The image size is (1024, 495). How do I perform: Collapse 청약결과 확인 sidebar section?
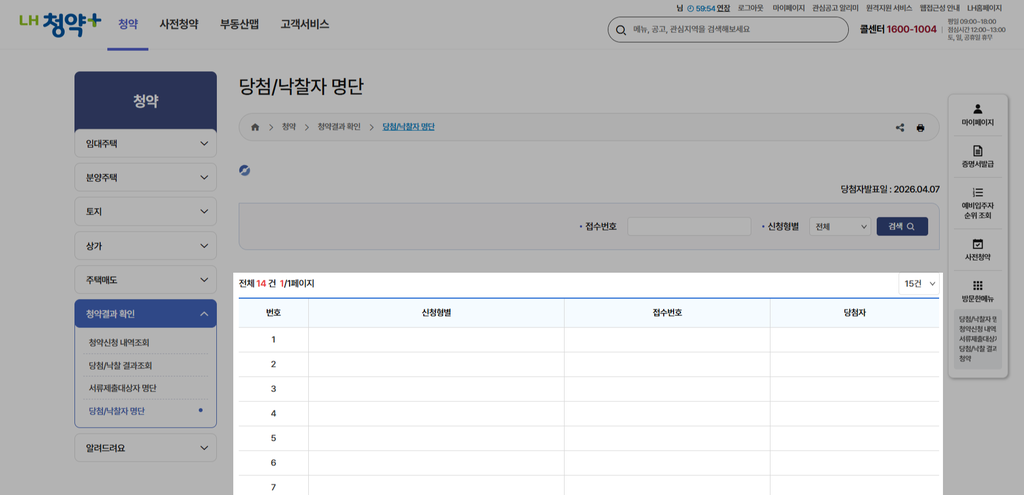click(x=146, y=313)
